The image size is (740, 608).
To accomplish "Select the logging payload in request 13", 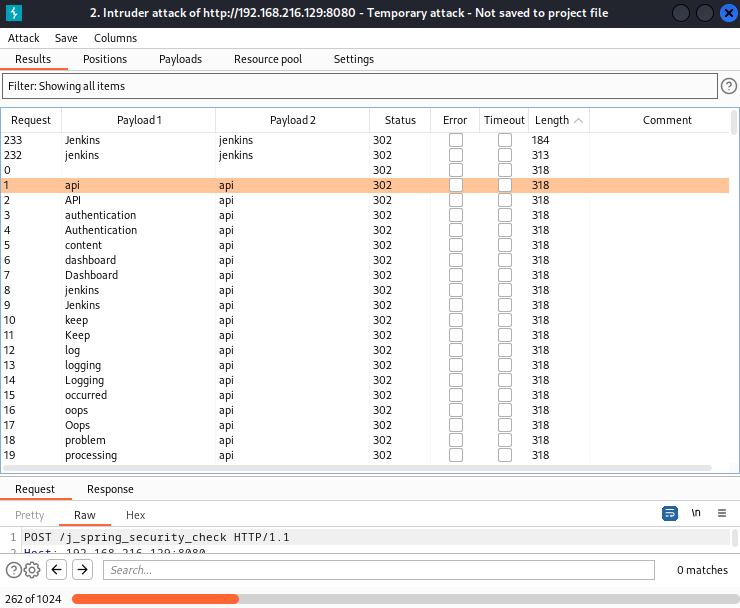I will point(83,365).
